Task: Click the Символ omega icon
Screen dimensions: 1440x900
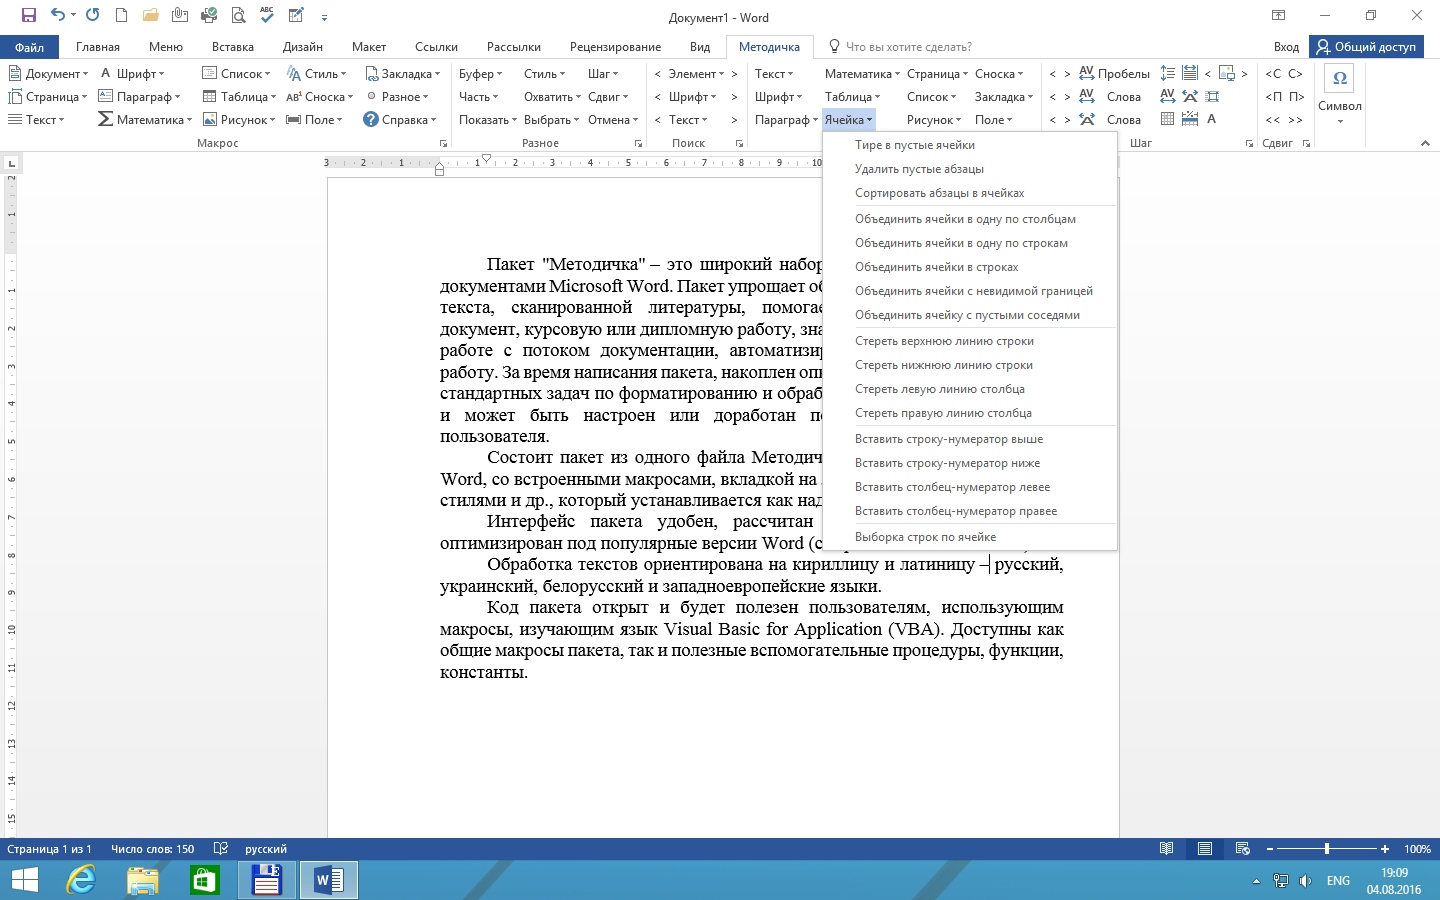Action: click(1340, 78)
